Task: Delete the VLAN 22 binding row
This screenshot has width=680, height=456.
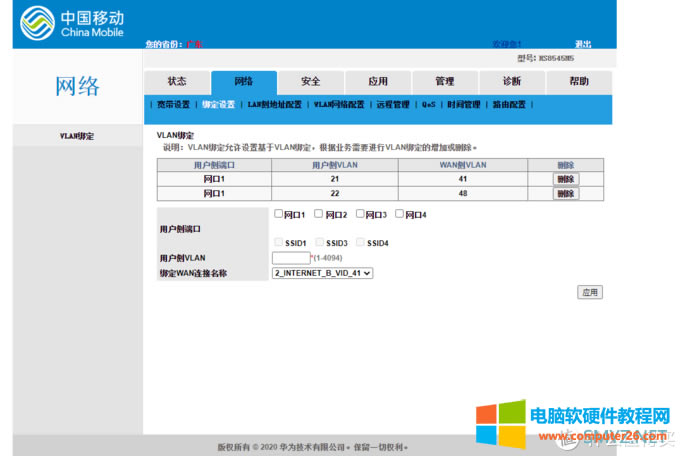Action: [566, 194]
